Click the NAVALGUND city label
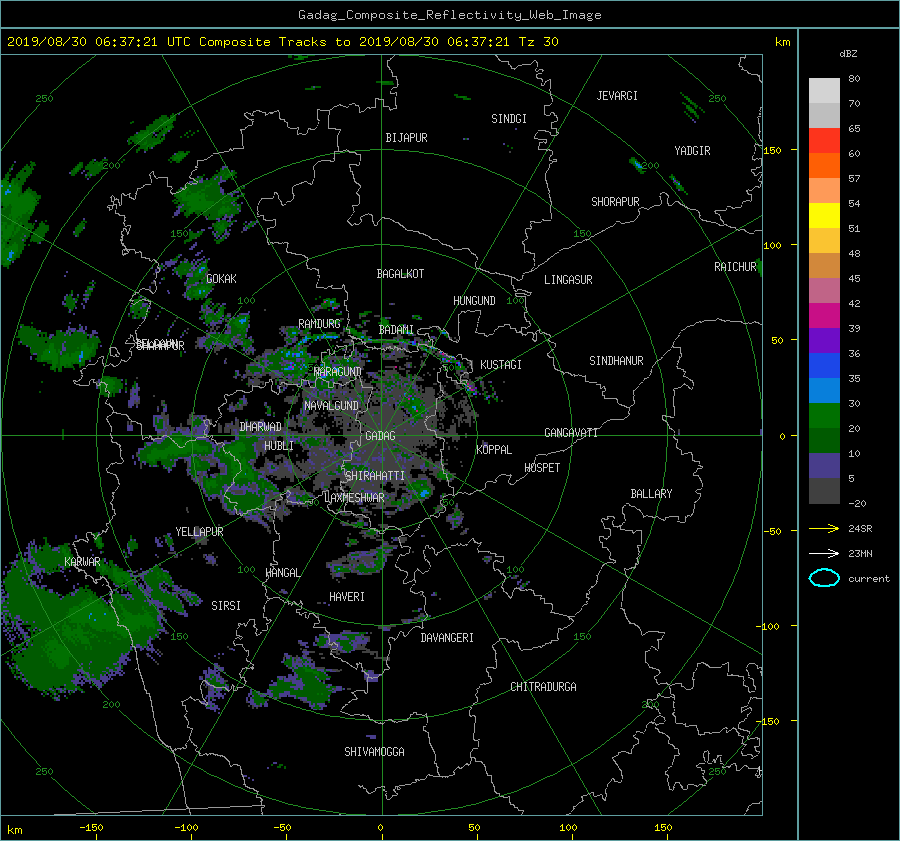Image resolution: width=900 pixels, height=841 pixels. [x=331, y=406]
